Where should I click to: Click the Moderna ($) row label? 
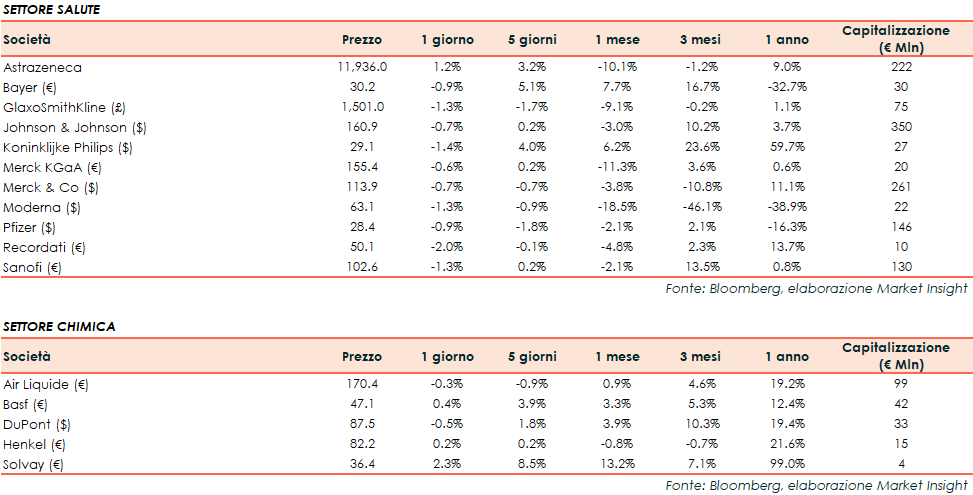tap(42, 207)
